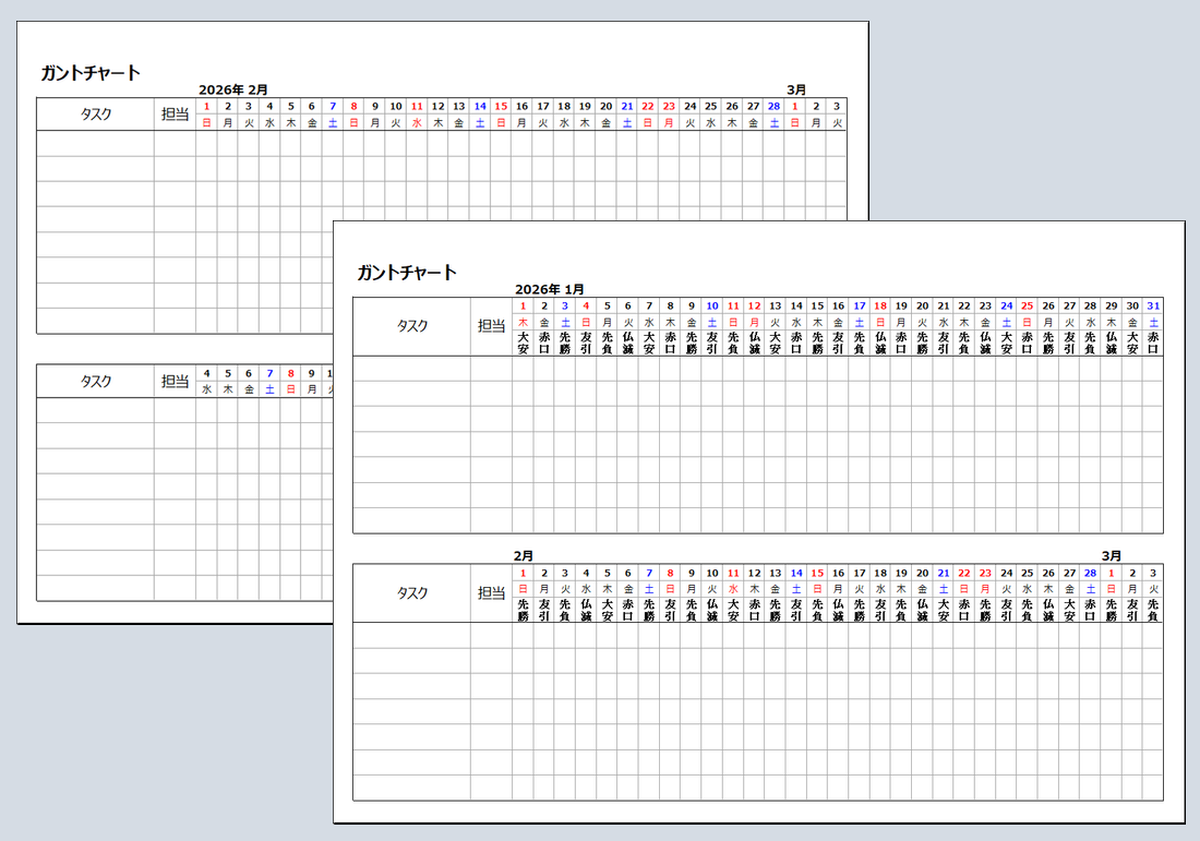1200x841 pixels.
Task: Click 担当 header in front sheet's February table
Action: (x=491, y=593)
